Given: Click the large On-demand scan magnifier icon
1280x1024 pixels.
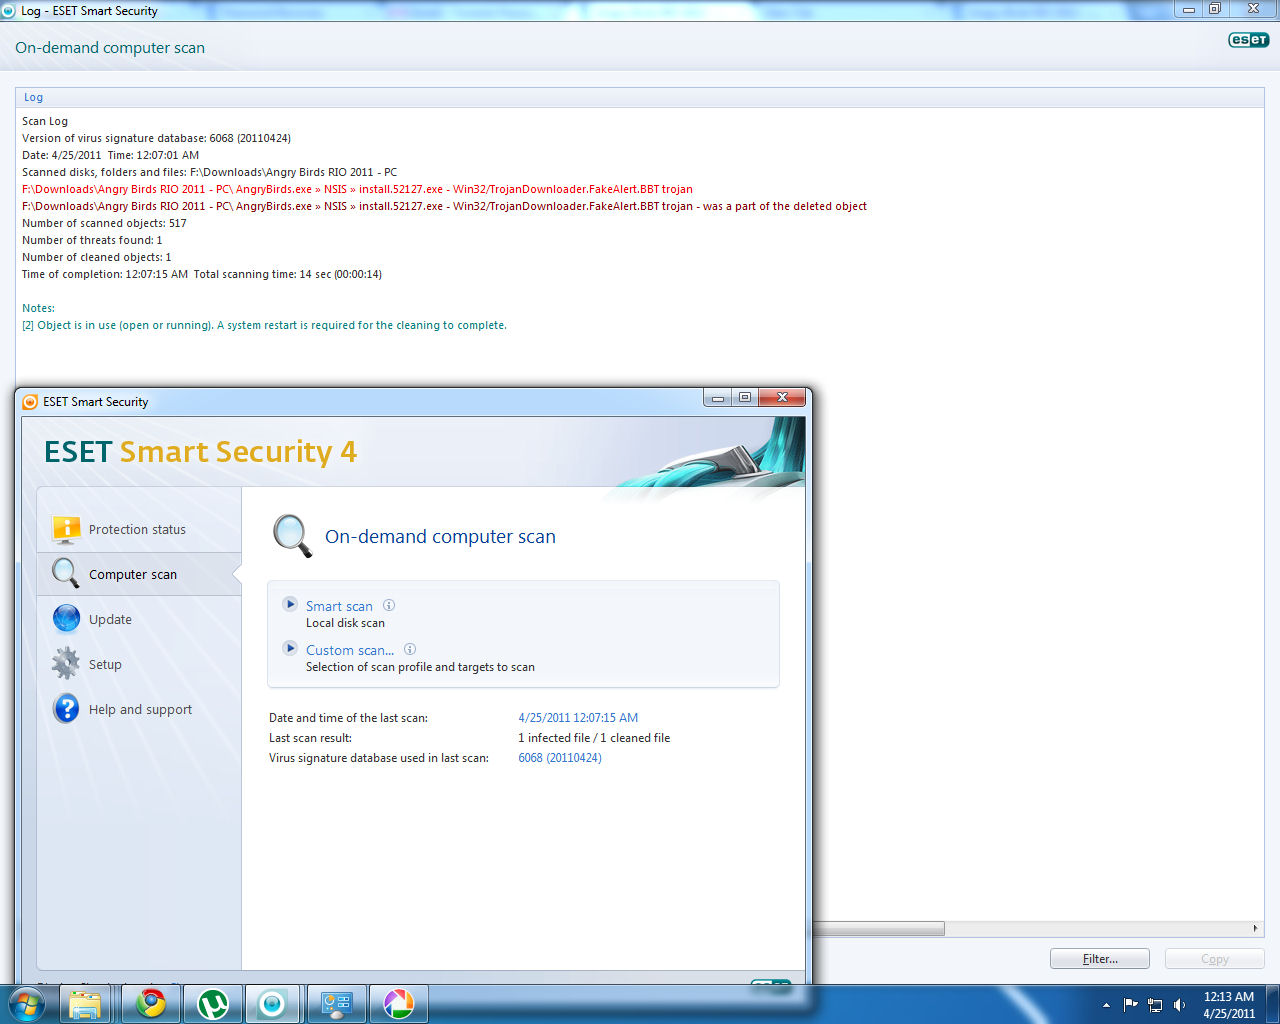Looking at the screenshot, I should pos(293,536).
